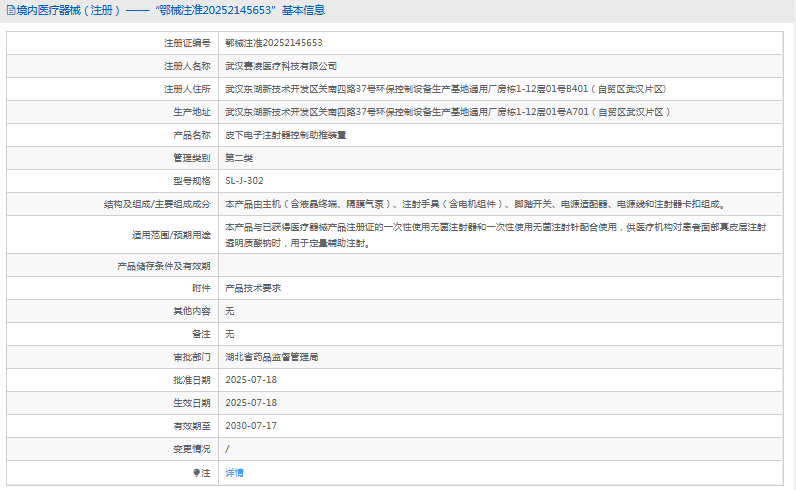Select the 产品技术要求 attachment value
This screenshot has width=796, height=490.
coord(253,288)
